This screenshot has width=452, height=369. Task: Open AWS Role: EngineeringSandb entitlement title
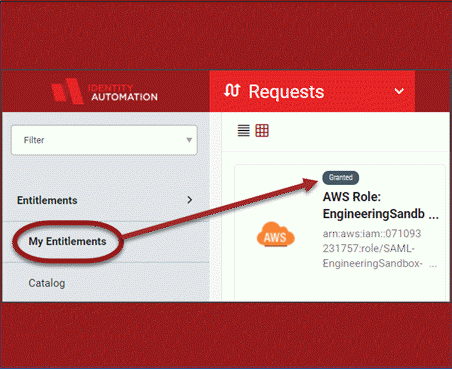click(381, 205)
